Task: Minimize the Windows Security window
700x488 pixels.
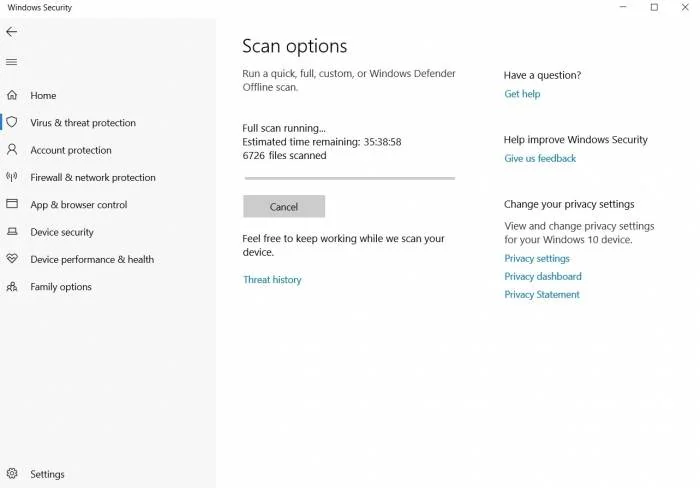Action: pyautogui.click(x=623, y=7)
